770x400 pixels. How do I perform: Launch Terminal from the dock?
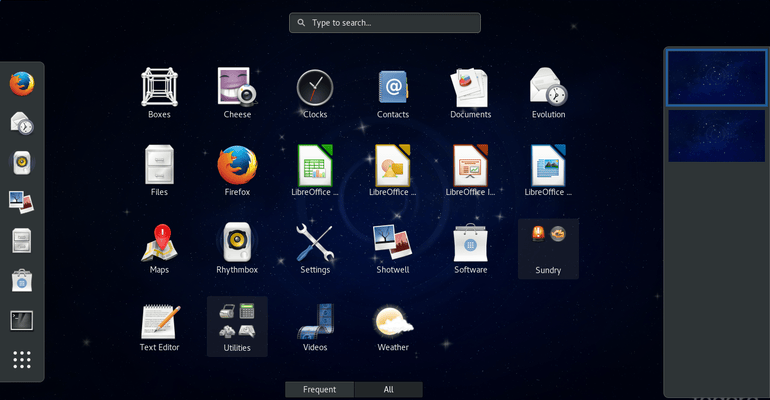tap(22, 320)
